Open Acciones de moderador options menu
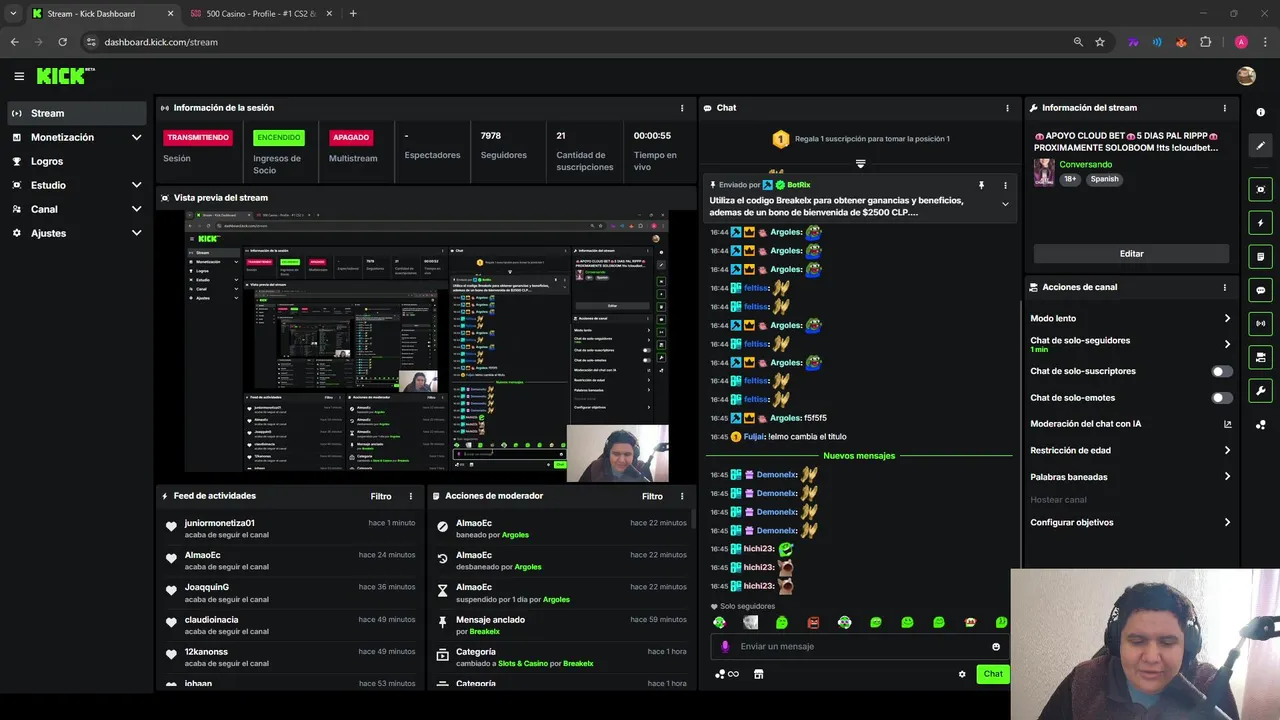 pos(683,496)
